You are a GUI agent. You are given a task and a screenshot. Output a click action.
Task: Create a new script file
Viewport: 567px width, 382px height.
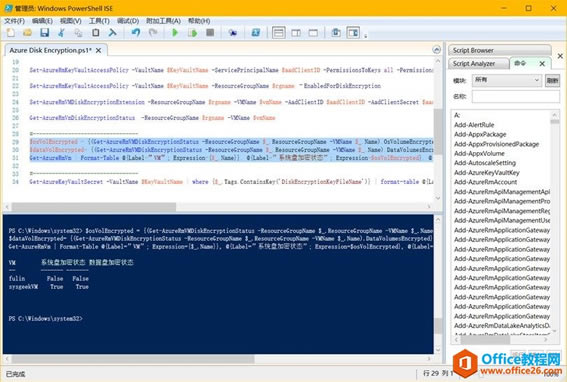coord(11,33)
